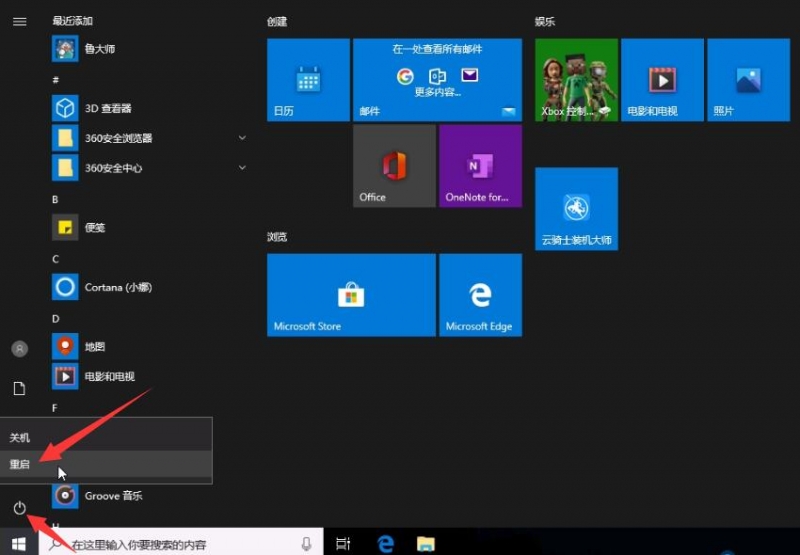The image size is (800, 555).
Task: Click the 娱乐 tile group title
Action: click(544, 21)
